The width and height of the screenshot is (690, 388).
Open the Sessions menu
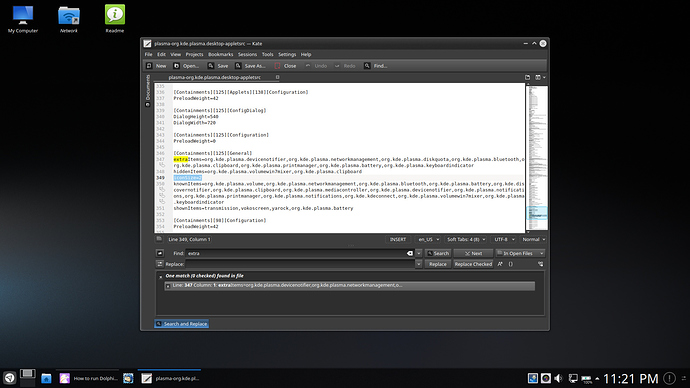point(247,55)
